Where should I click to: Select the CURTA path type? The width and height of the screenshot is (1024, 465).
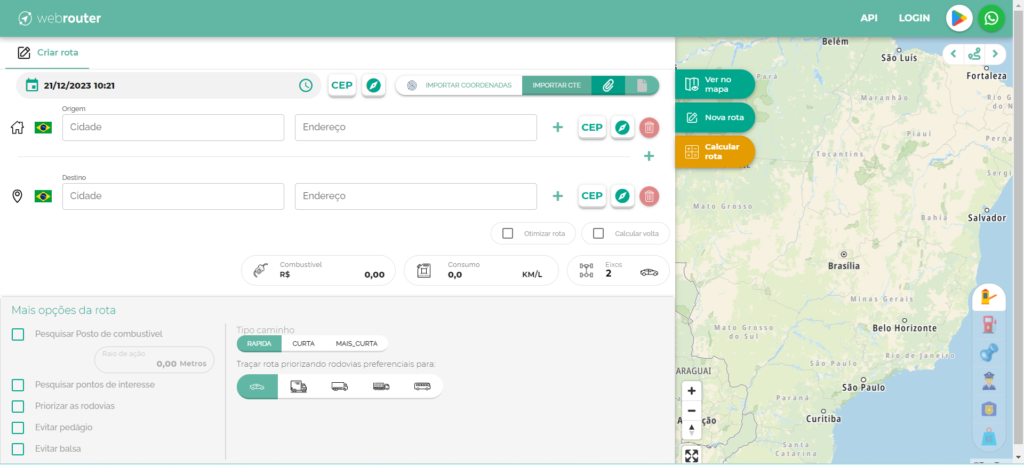pos(303,343)
